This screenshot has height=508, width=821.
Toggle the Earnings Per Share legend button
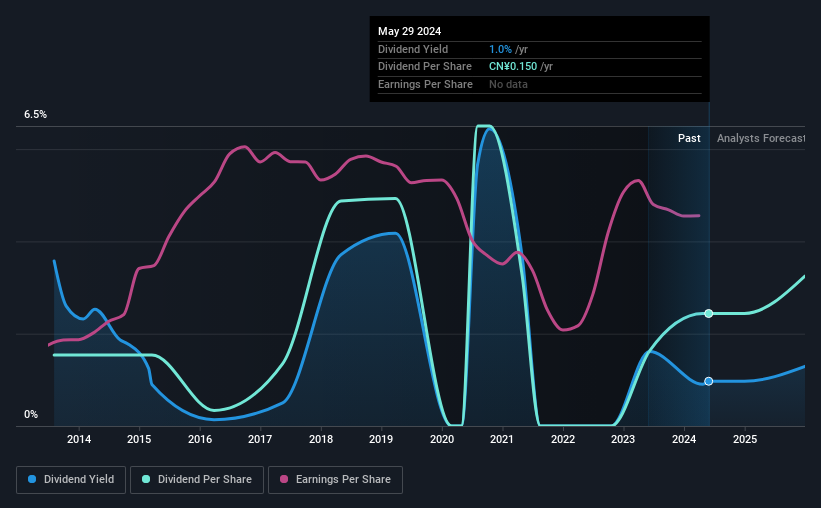pos(335,480)
